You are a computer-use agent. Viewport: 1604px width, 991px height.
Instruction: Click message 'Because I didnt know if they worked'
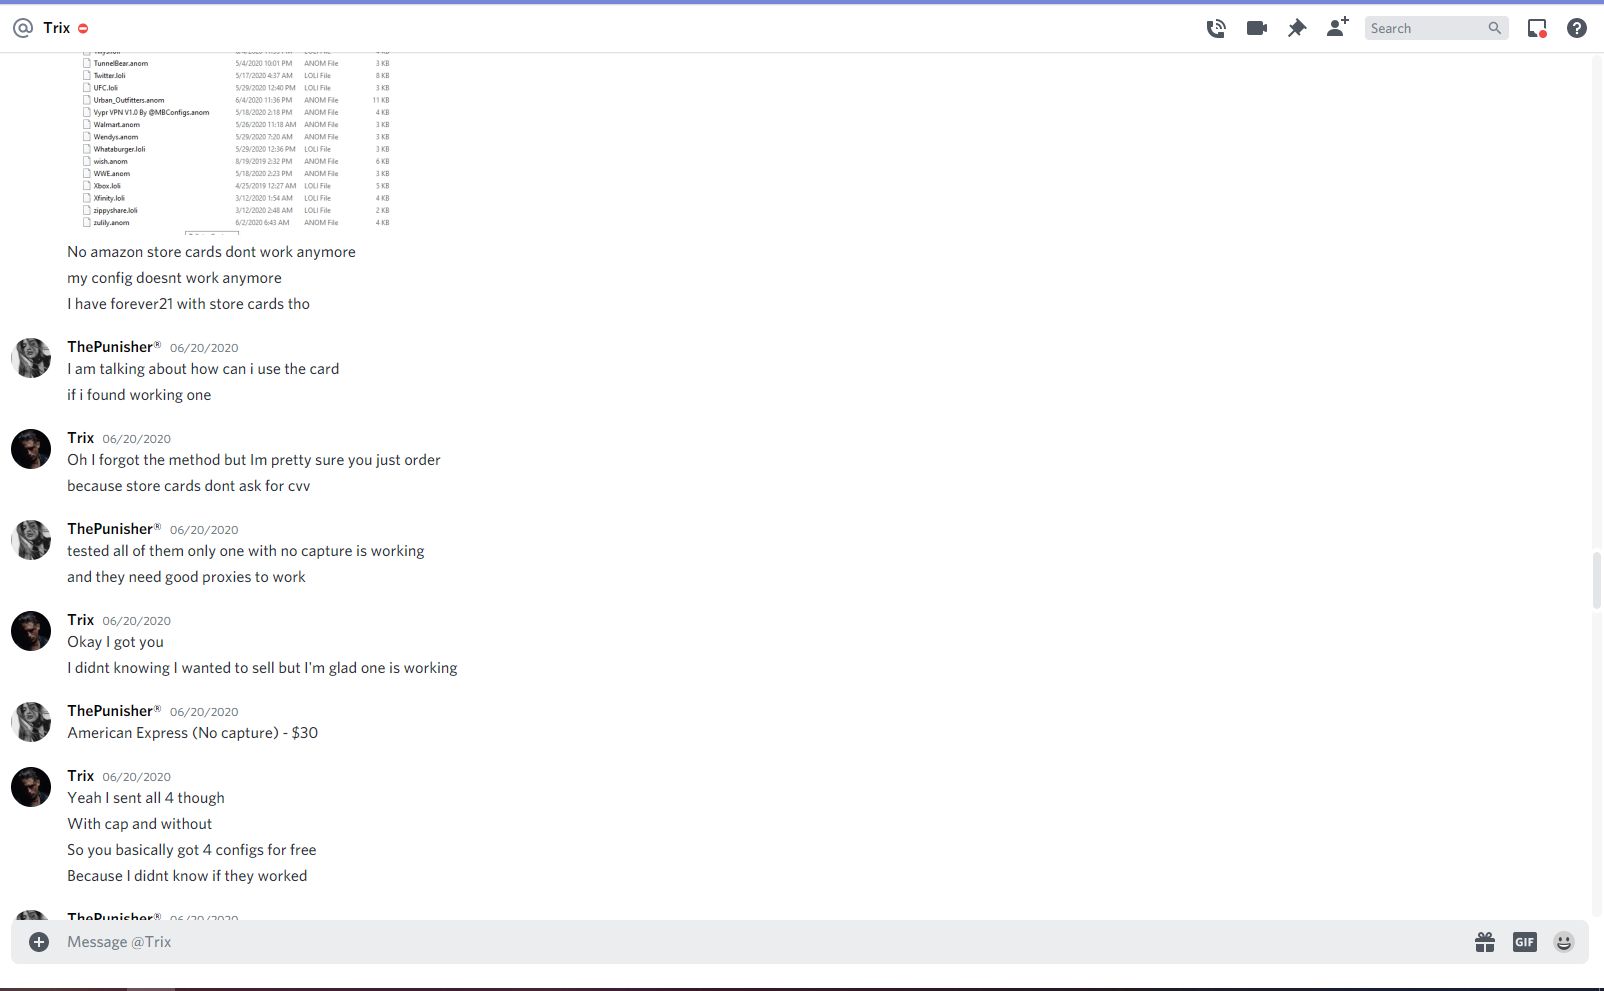pyautogui.click(x=187, y=876)
